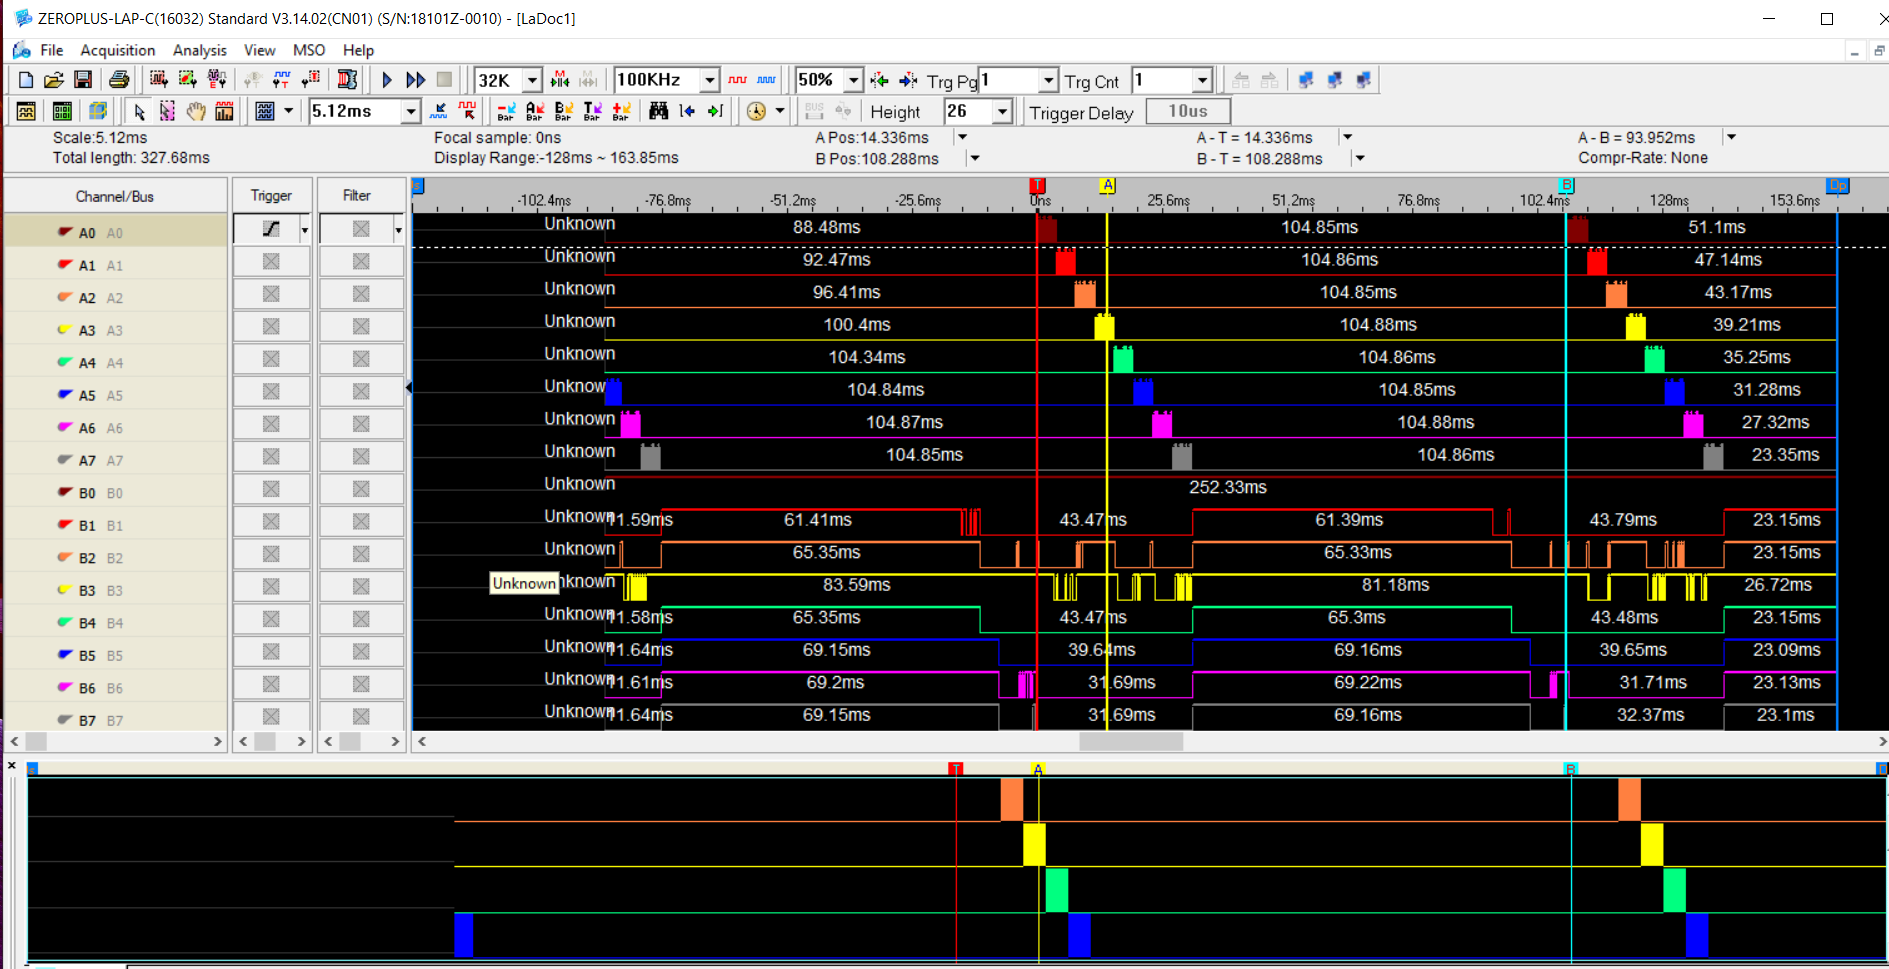Click the Channel/Bus column header
The height and width of the screenshot is (969, 1889).
(115, 196)
